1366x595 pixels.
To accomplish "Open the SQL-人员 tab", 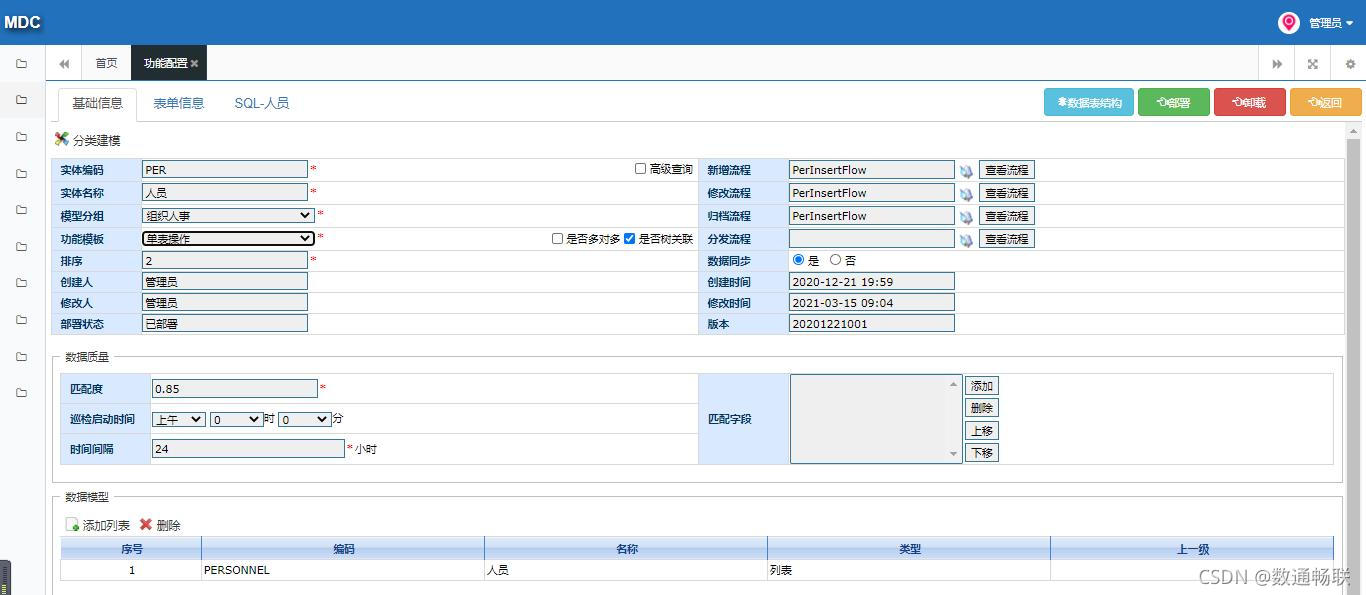I will (x=262, y=103).
